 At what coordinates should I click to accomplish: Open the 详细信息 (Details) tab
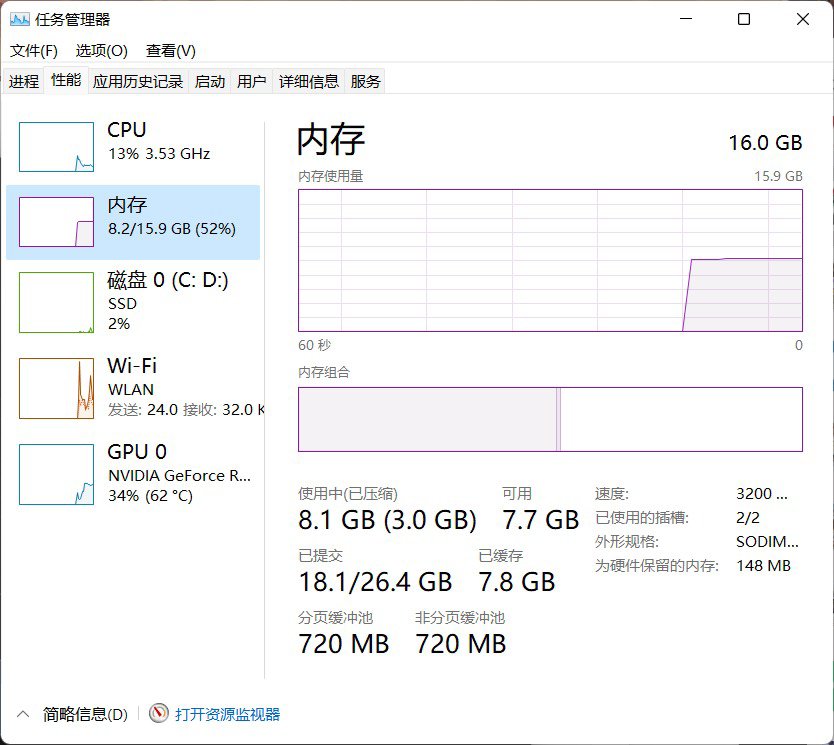[306, 81]
